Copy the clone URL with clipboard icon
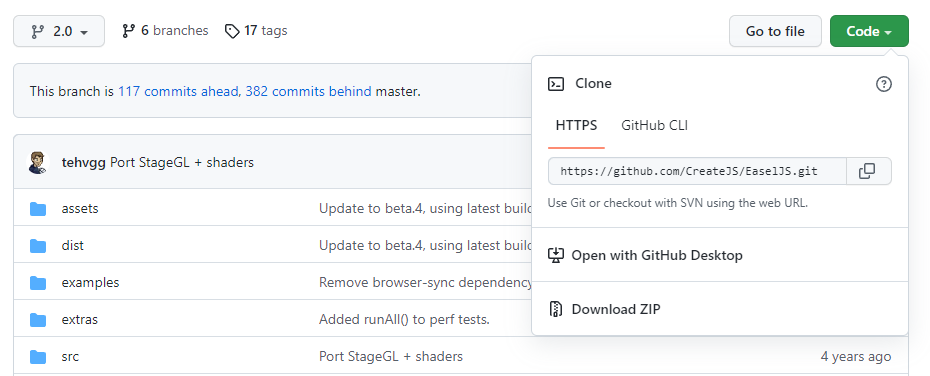 point(868,171)
